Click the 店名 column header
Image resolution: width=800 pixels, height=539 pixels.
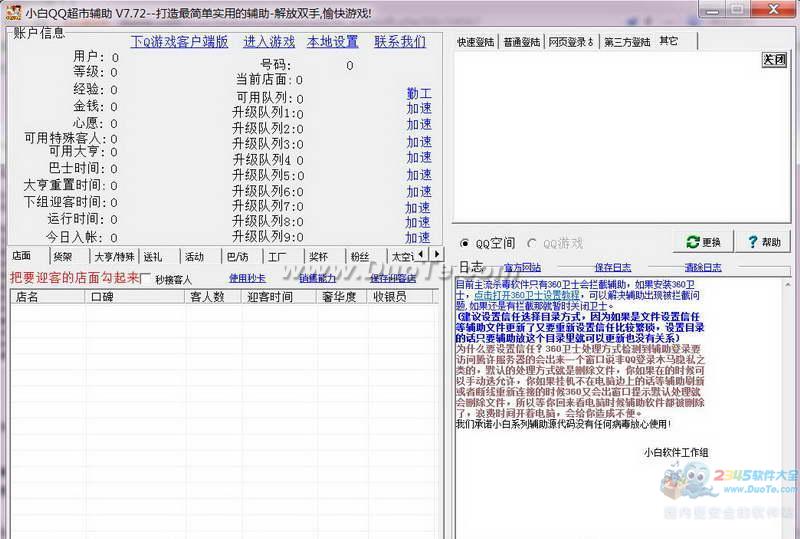[47, 297]
